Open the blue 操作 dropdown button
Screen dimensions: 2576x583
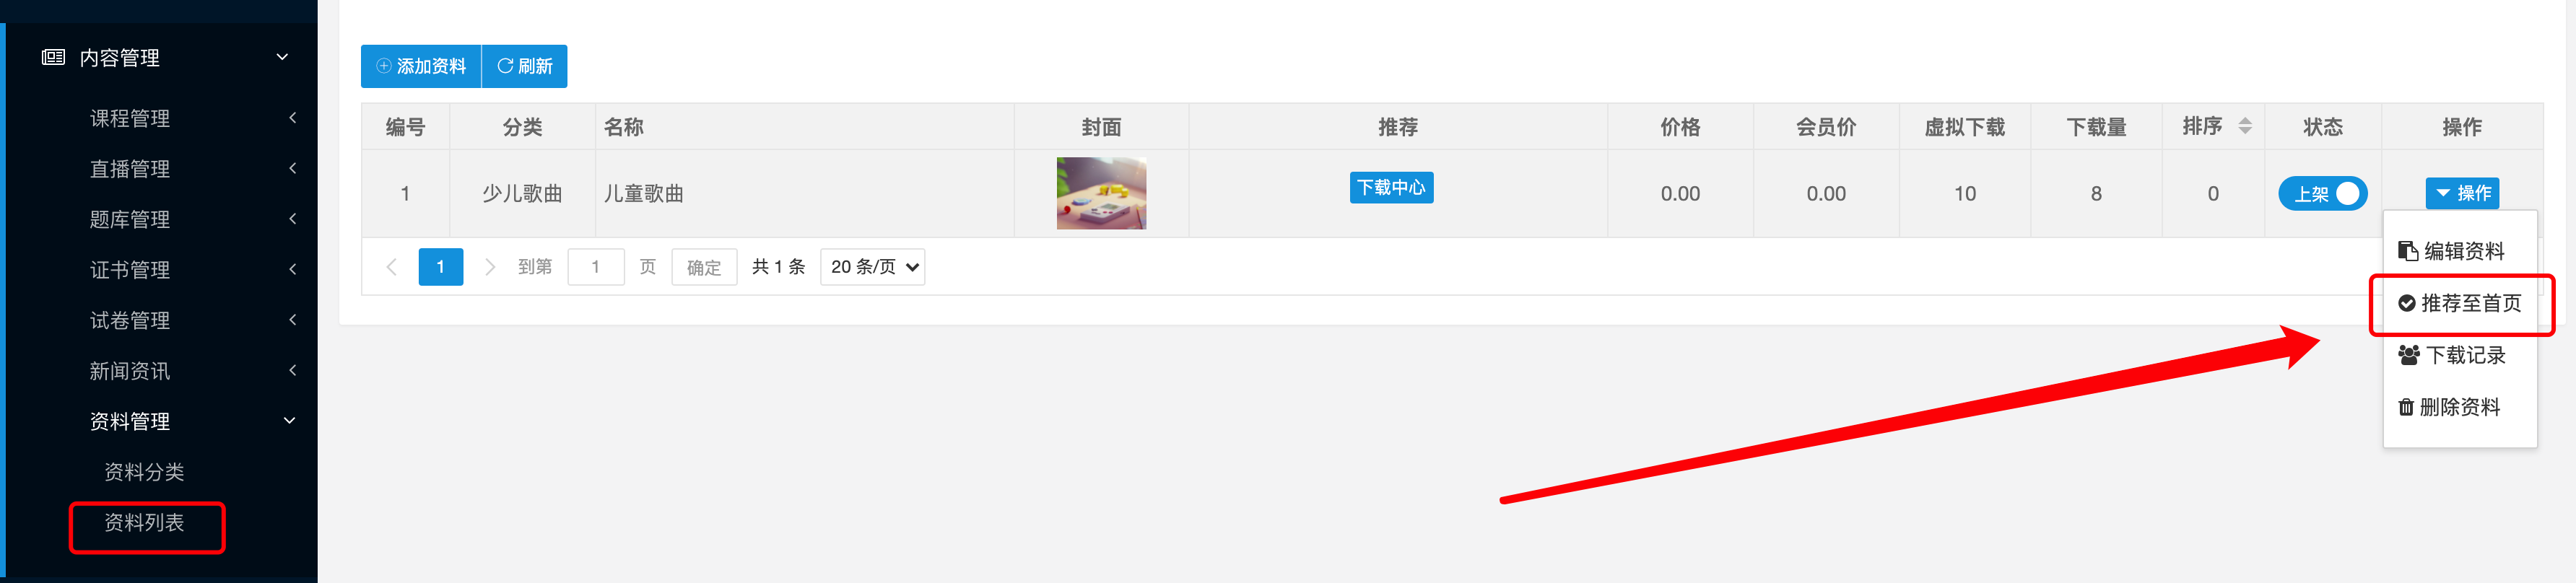coord(2461,193)
